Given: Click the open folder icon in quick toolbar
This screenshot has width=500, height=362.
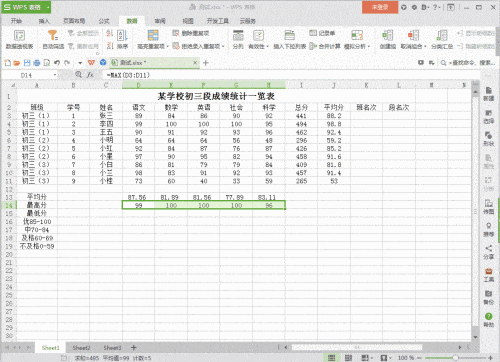Looking at the screenshot, I should [17, 63].
